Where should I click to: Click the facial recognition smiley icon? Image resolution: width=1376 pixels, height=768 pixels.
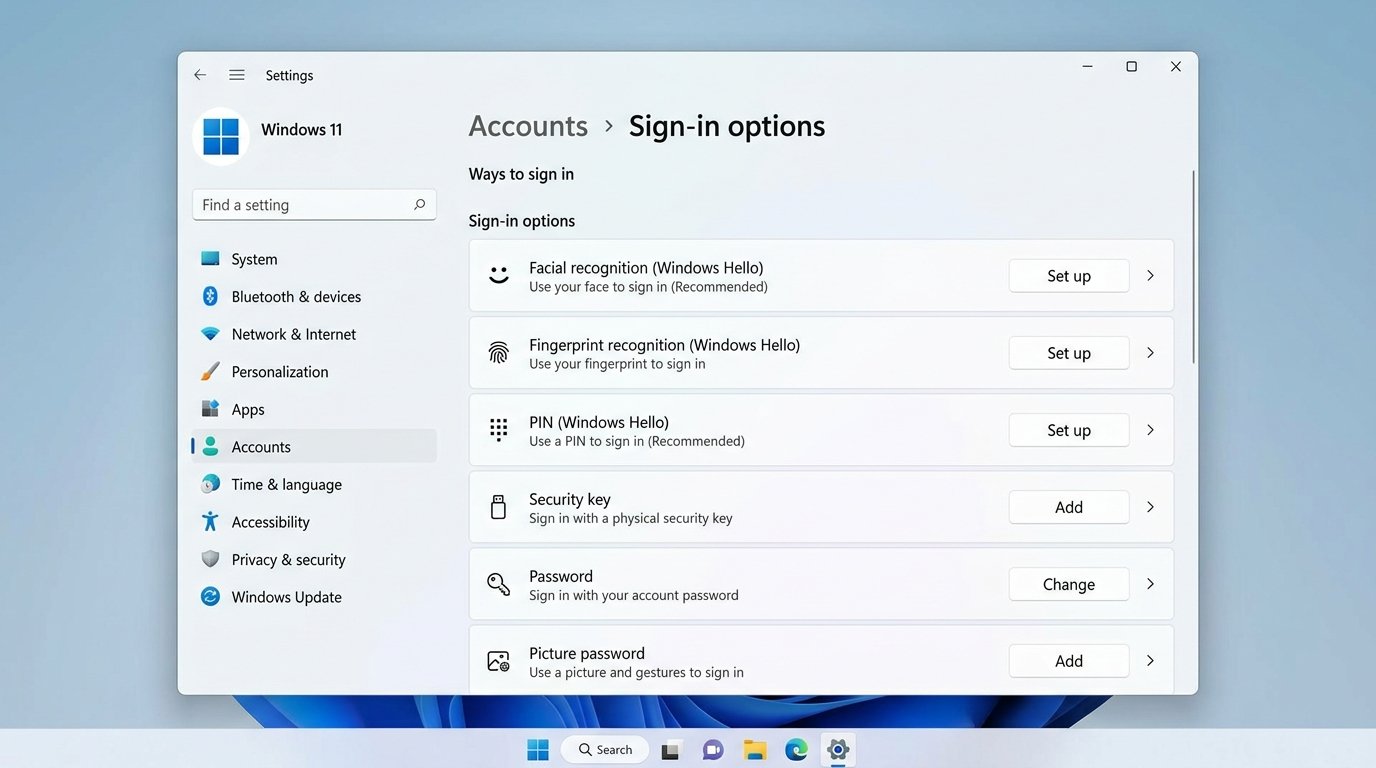[499, 275]
